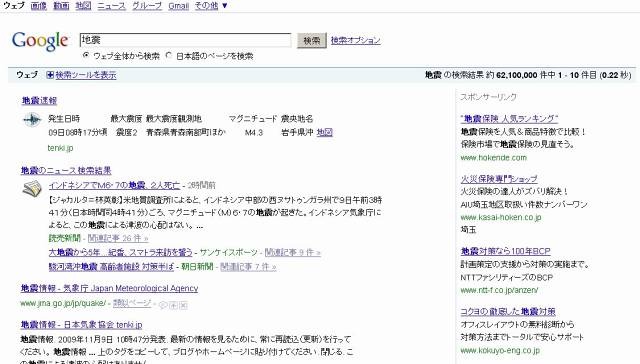The width and height of the screenshot is (640, 364).
Task: Click www.kokuyo-eng.co.jp ad URL
Action: click(x=500, y=350)
